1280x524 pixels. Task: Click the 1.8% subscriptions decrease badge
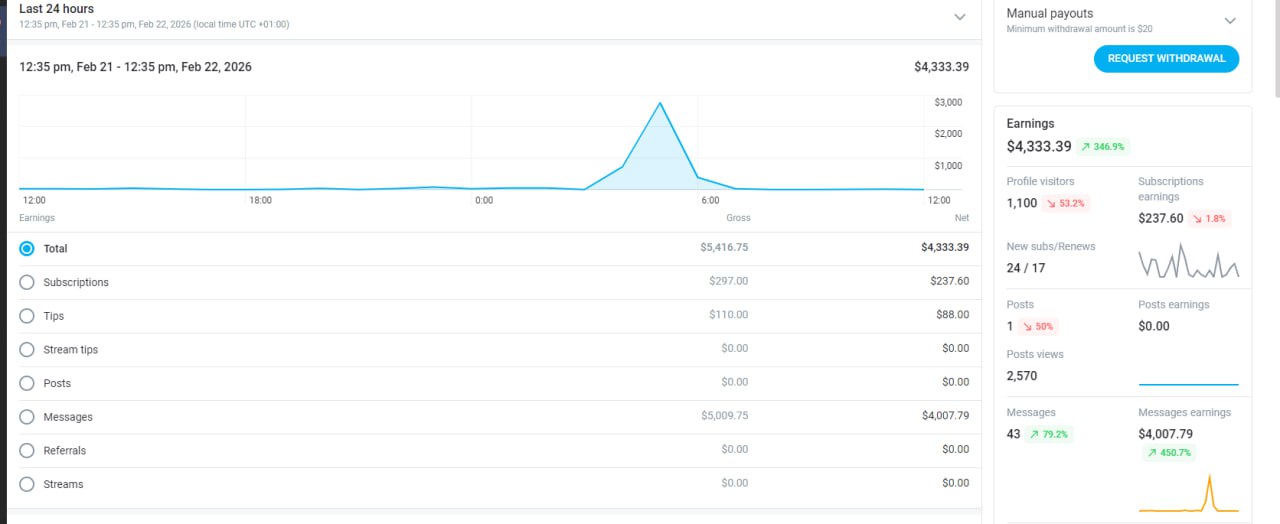pyautogui.click(x=1210, y=218)
